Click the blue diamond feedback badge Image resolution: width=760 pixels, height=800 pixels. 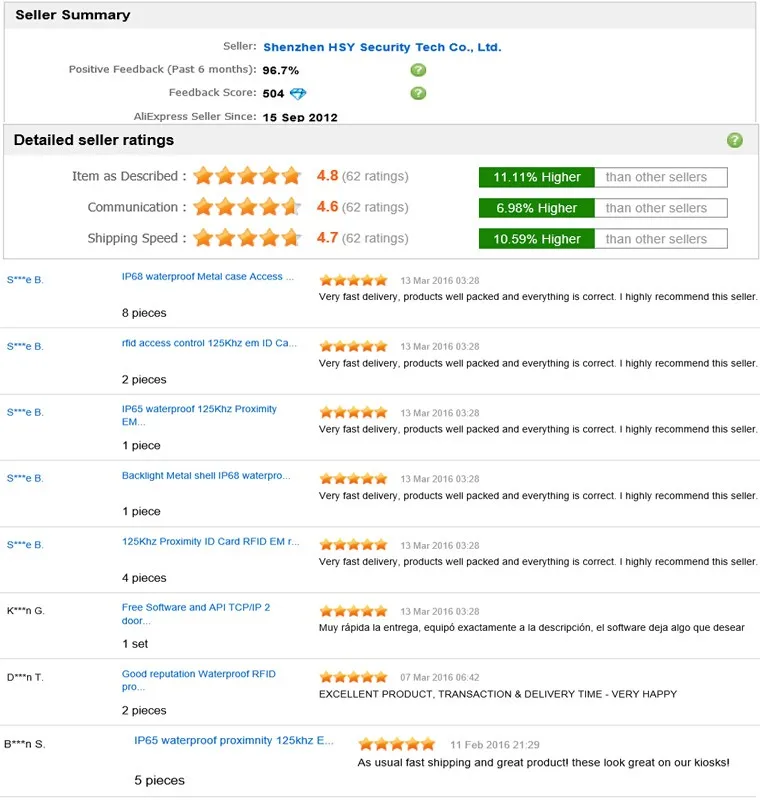tap(298, 93)
